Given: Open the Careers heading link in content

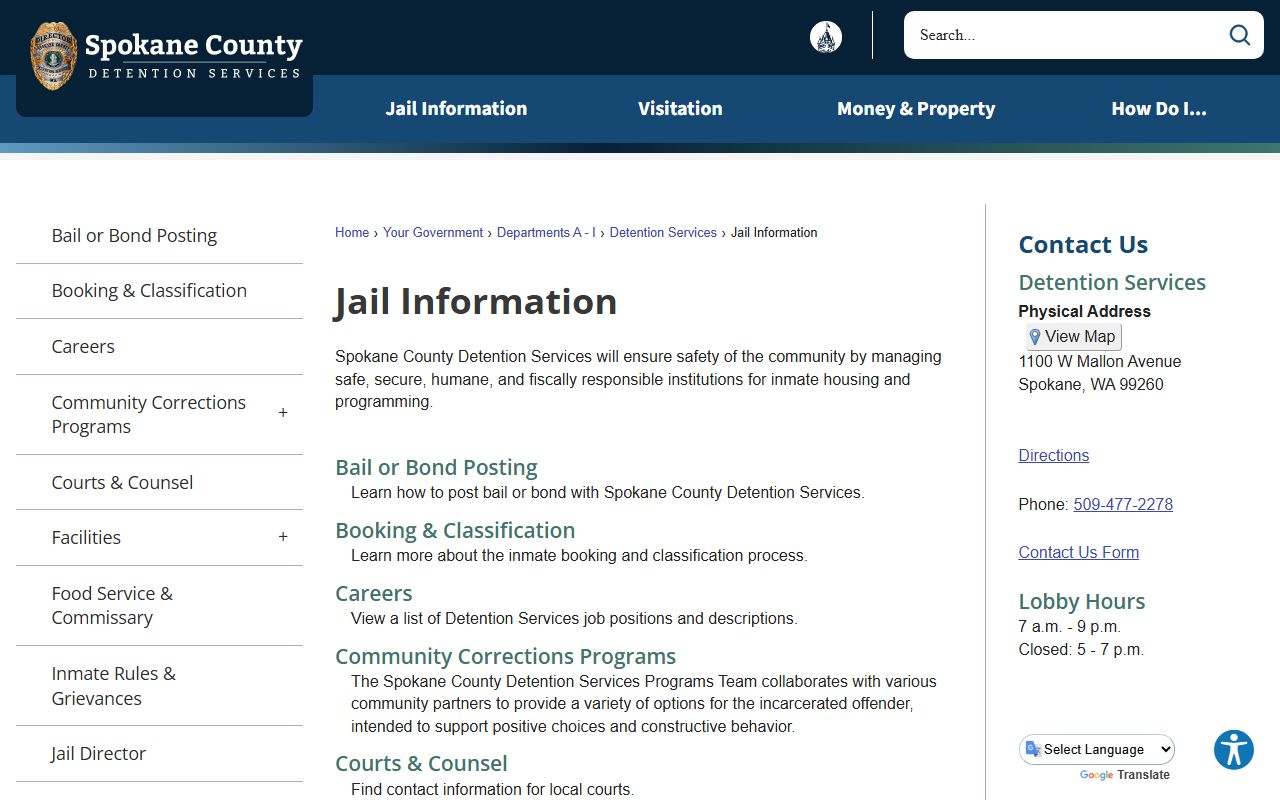Looking at the screenshot, I should pyautogui.click(x=374, y=594).
